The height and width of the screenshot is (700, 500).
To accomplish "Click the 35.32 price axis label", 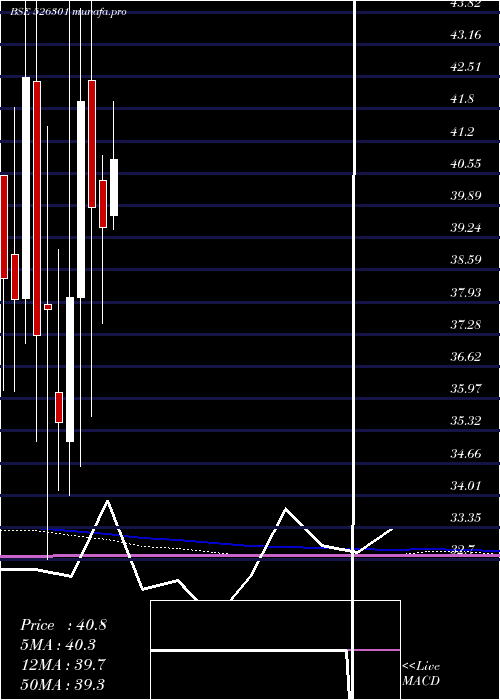I will pyautogui.click(x=466, y=421).
